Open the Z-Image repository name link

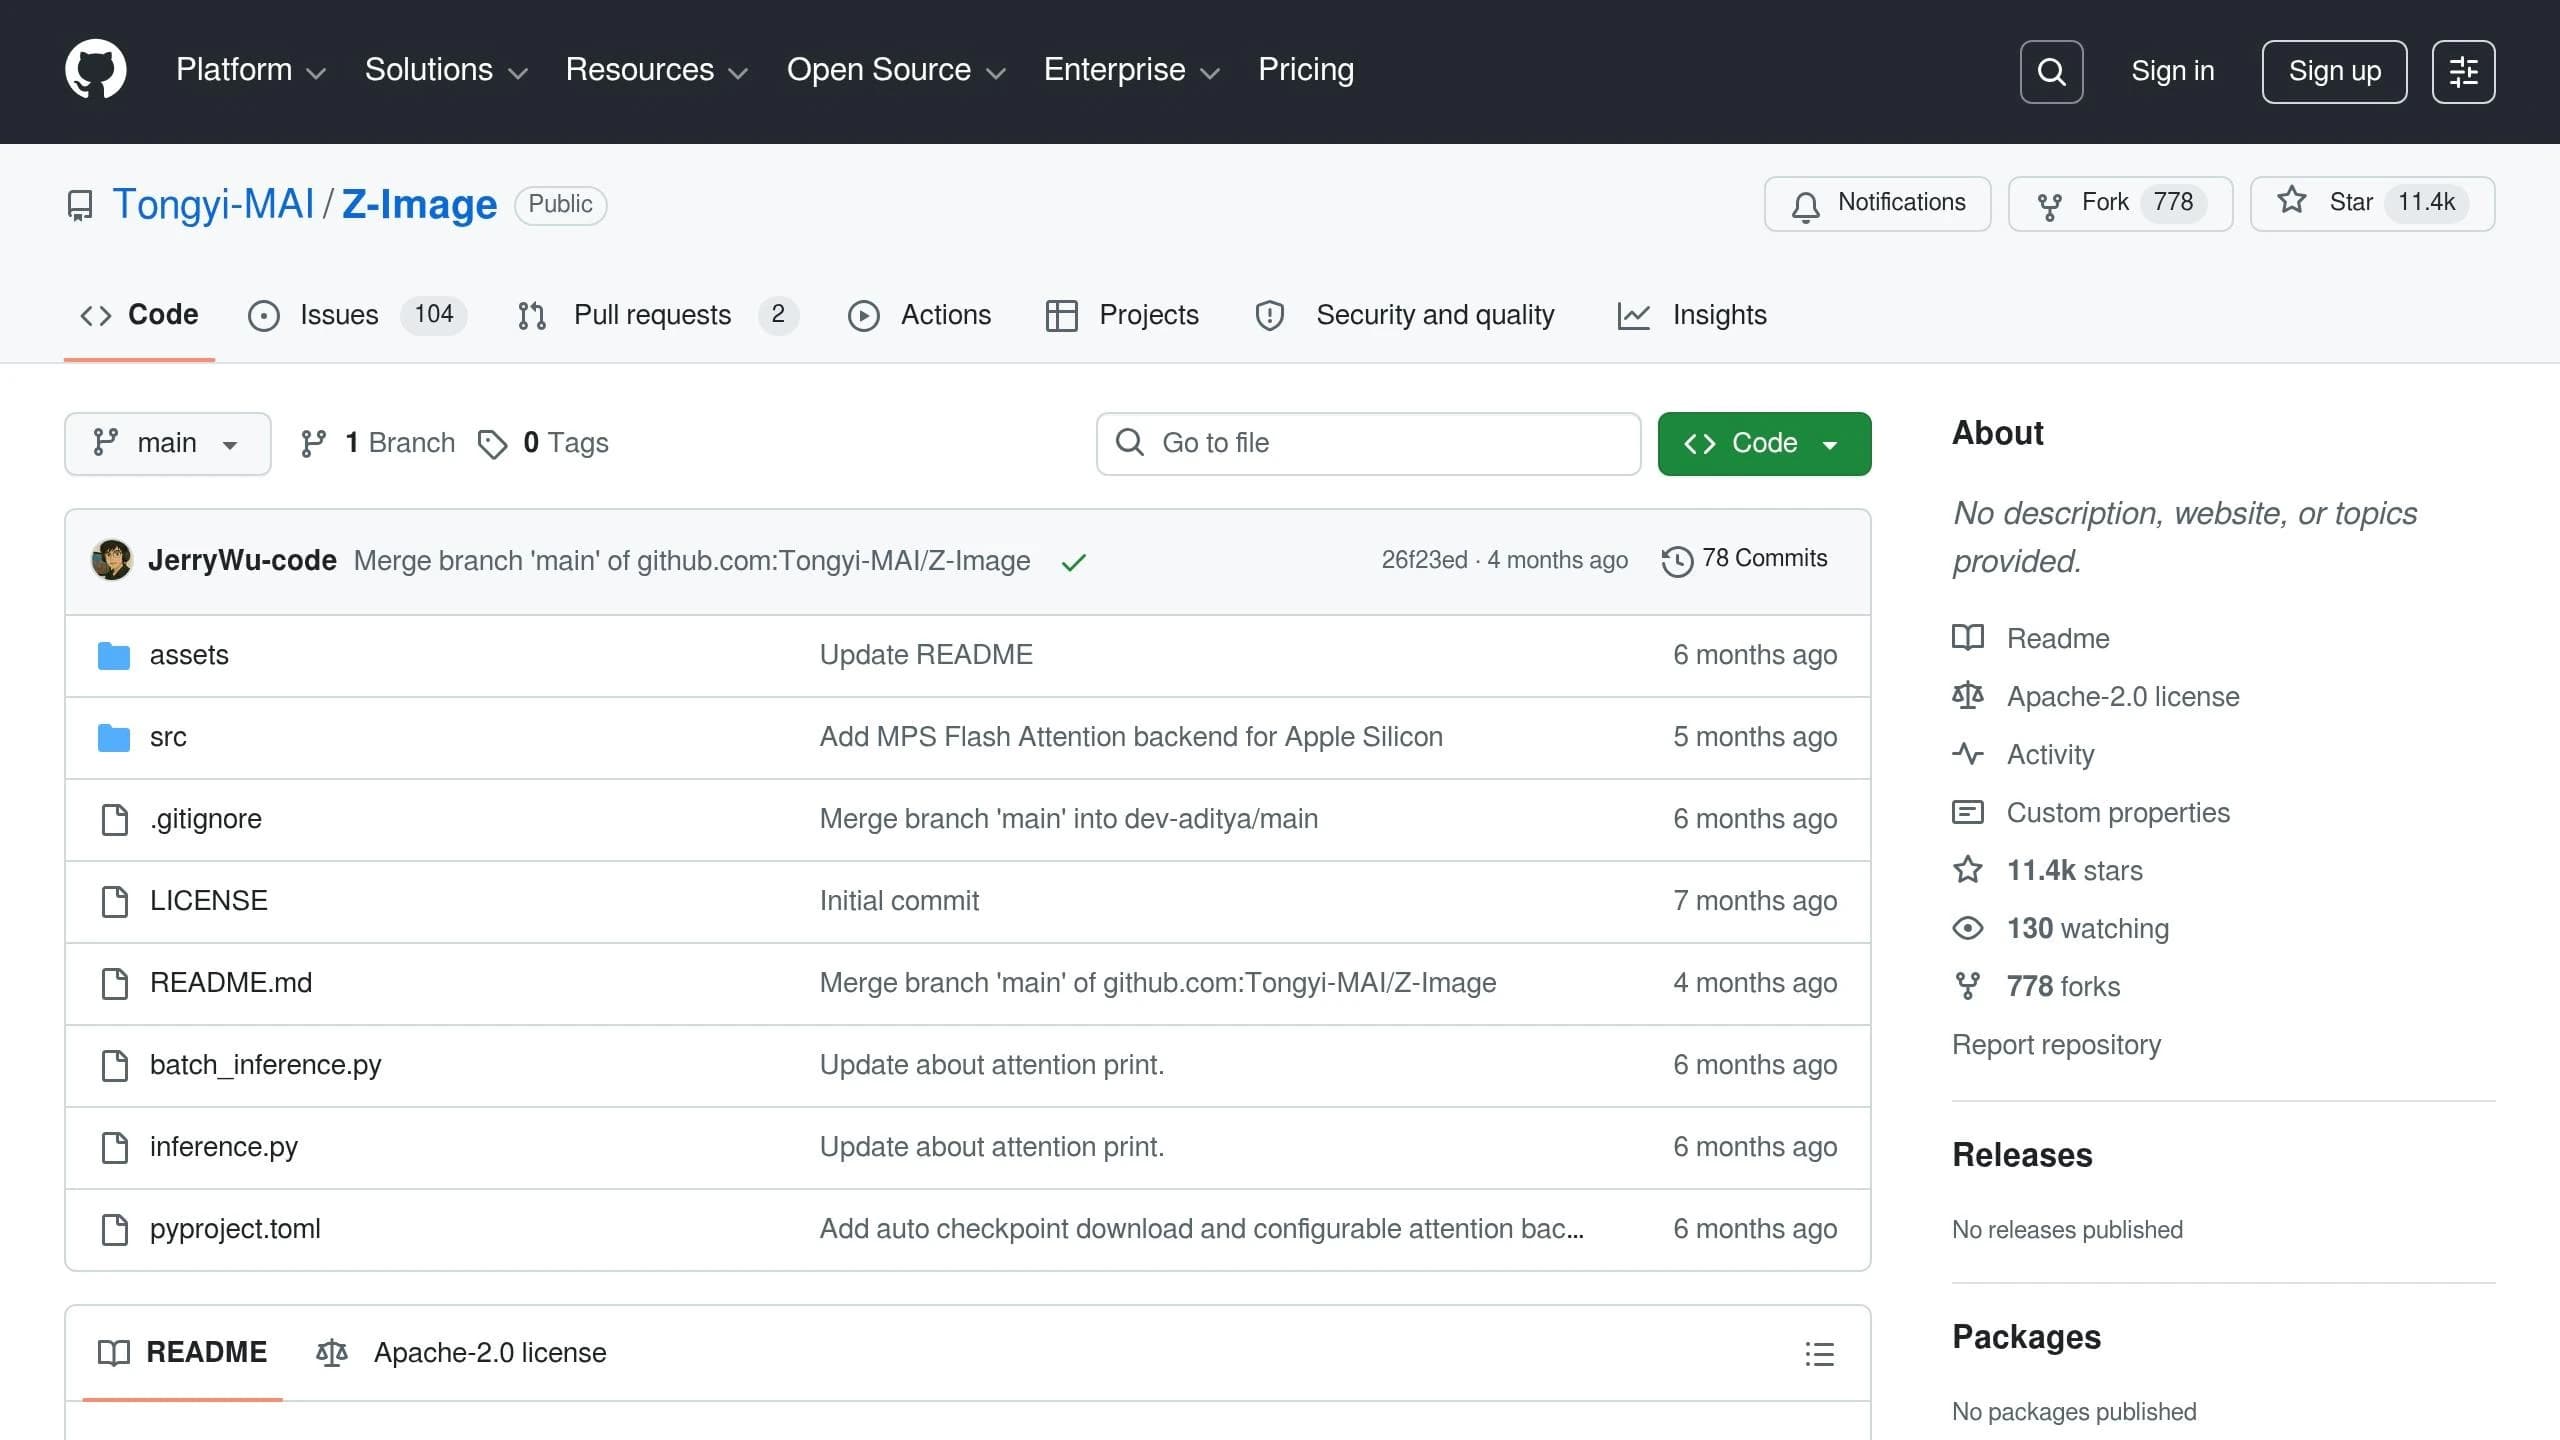coord(419,204)
